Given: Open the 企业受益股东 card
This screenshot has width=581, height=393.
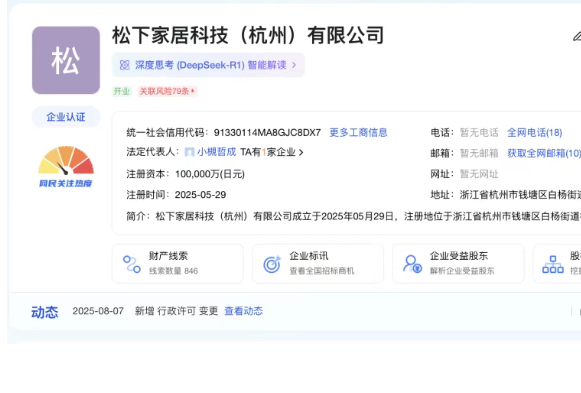Looking at the screenshot, I should [458, 263].
